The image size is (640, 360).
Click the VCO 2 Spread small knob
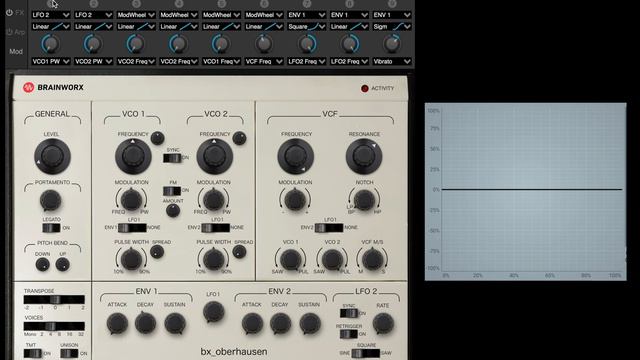239,252
